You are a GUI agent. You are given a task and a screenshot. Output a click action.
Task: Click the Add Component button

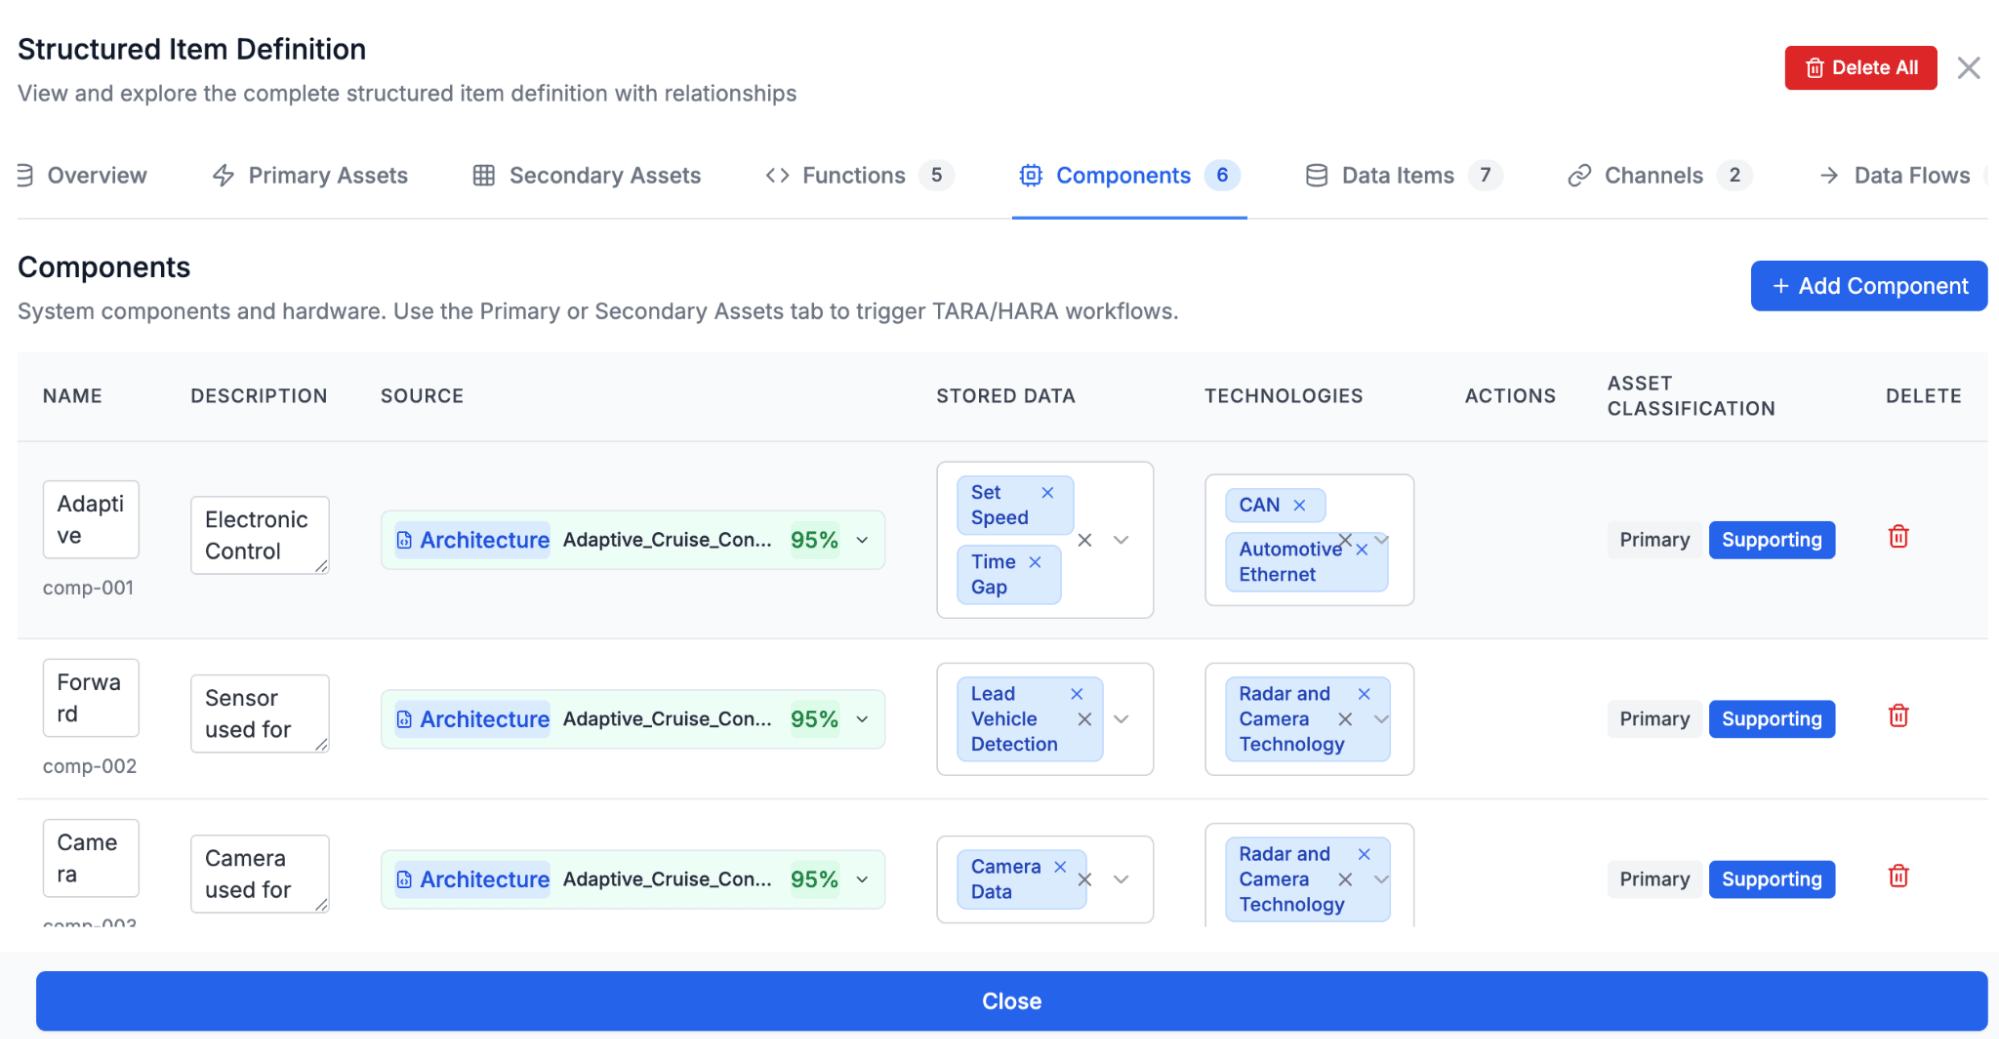click(x=1868, y=286)
